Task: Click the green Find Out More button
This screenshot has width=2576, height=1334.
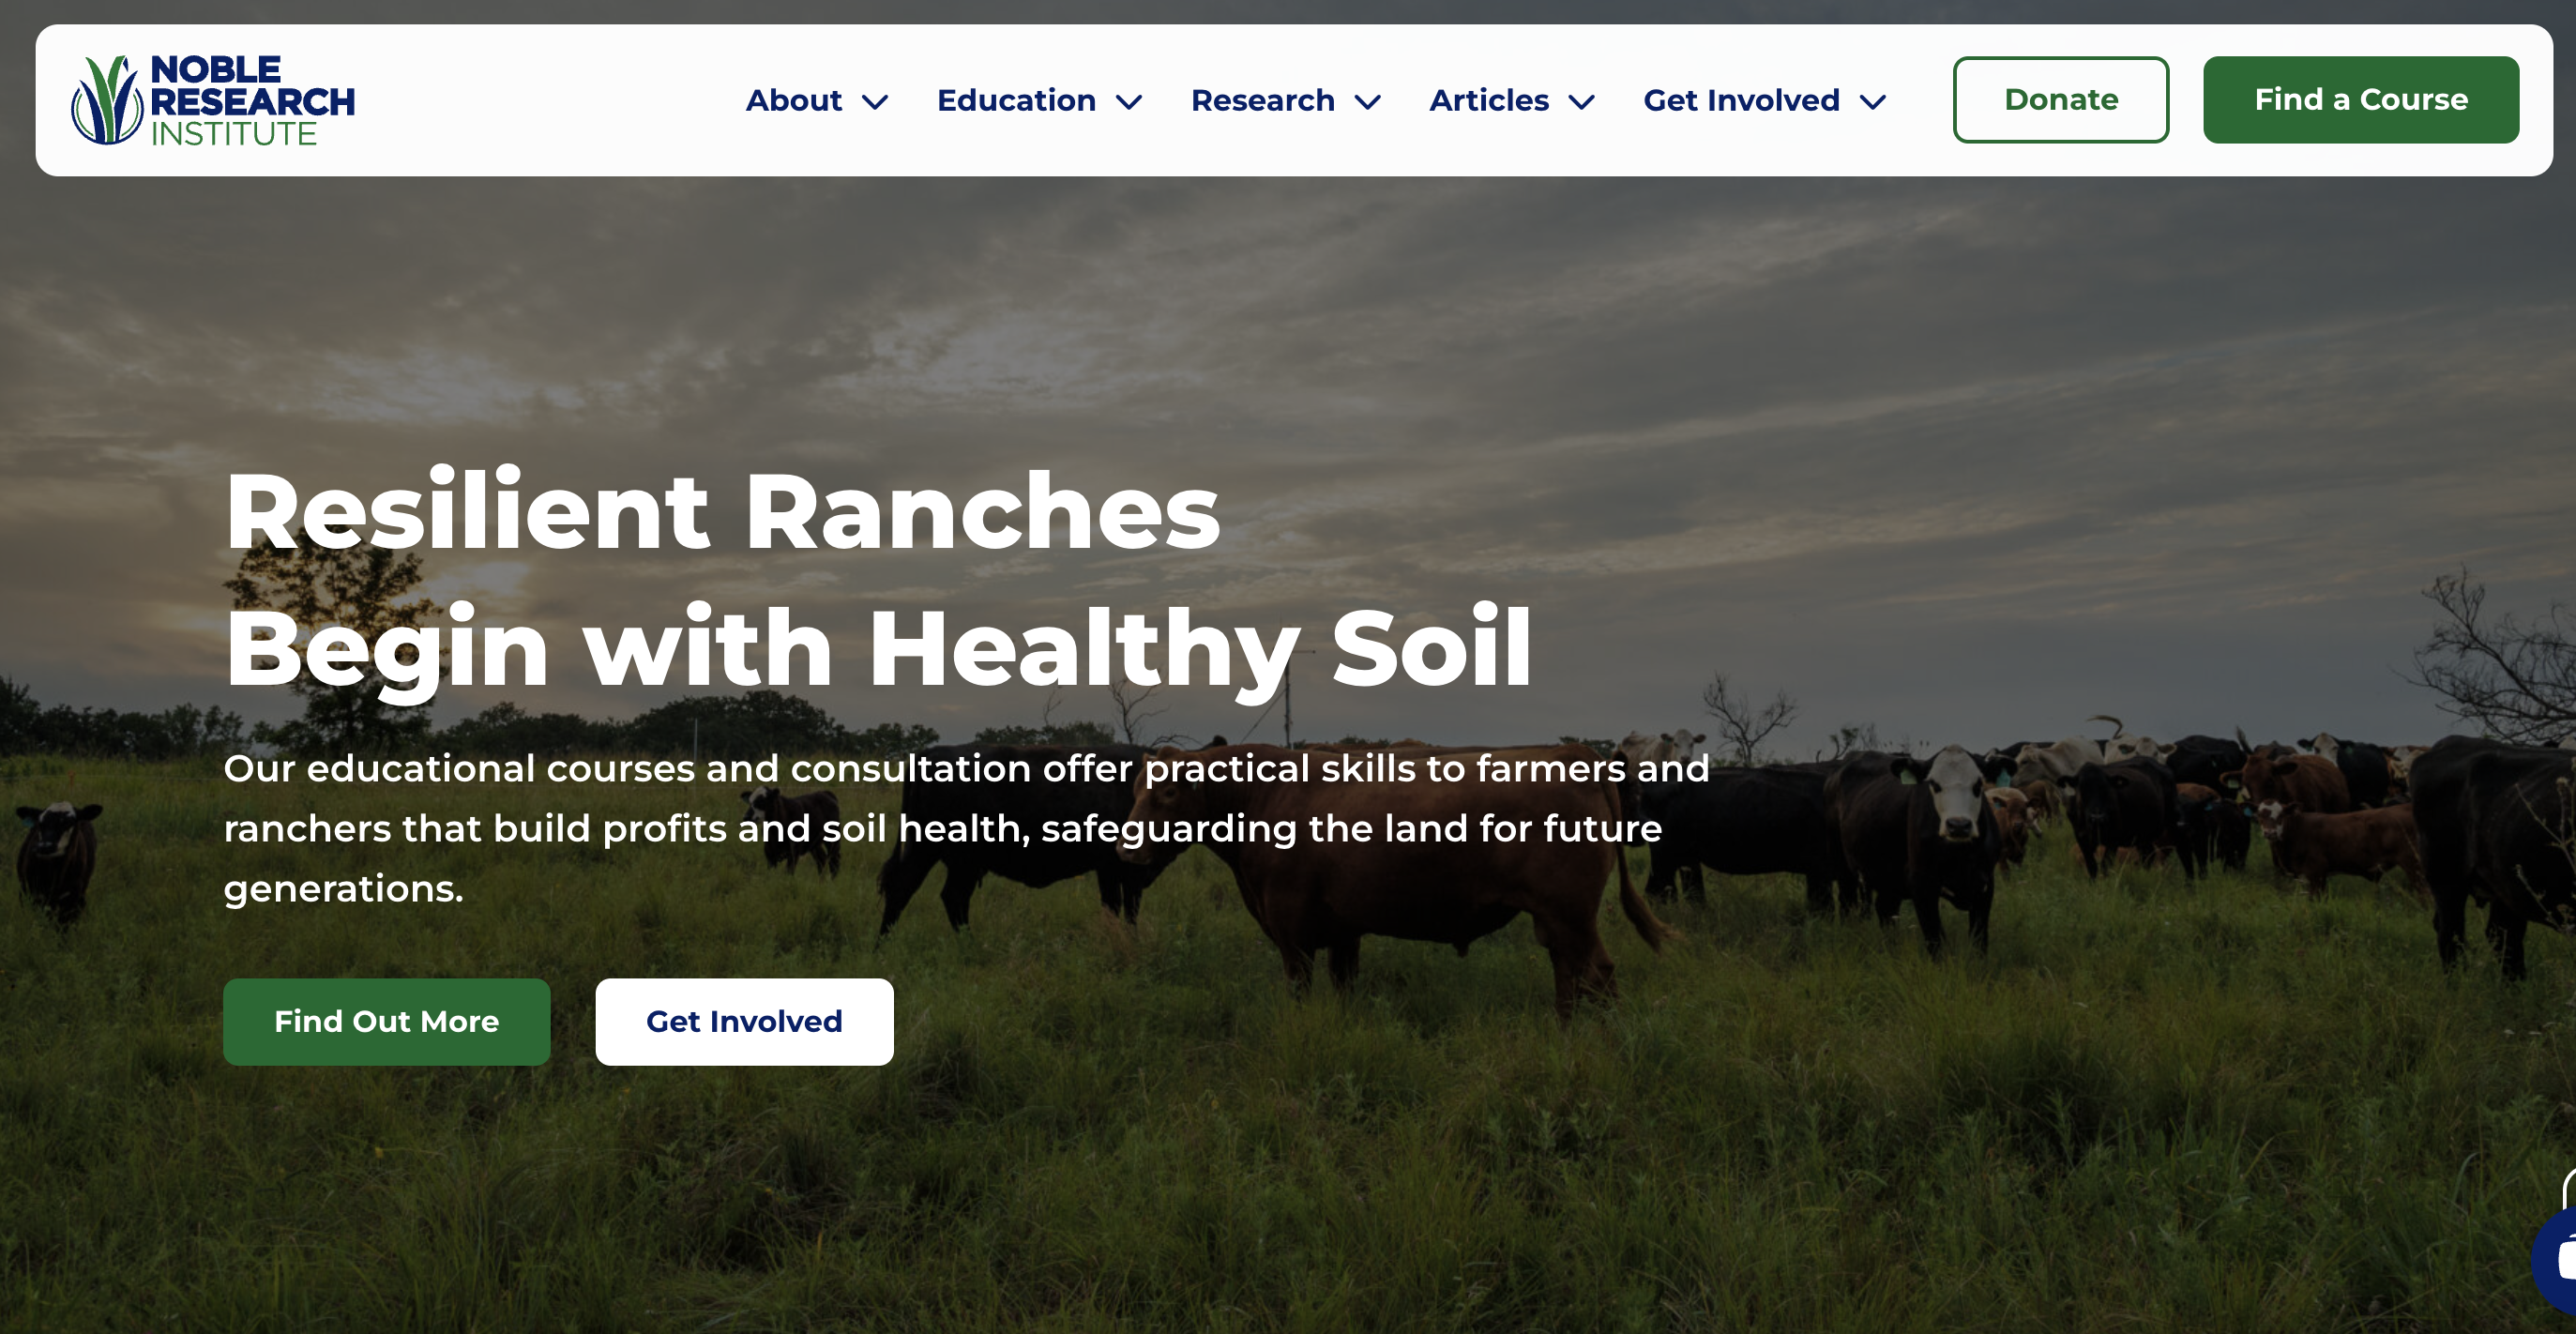Action: (x=387, y=1021)
